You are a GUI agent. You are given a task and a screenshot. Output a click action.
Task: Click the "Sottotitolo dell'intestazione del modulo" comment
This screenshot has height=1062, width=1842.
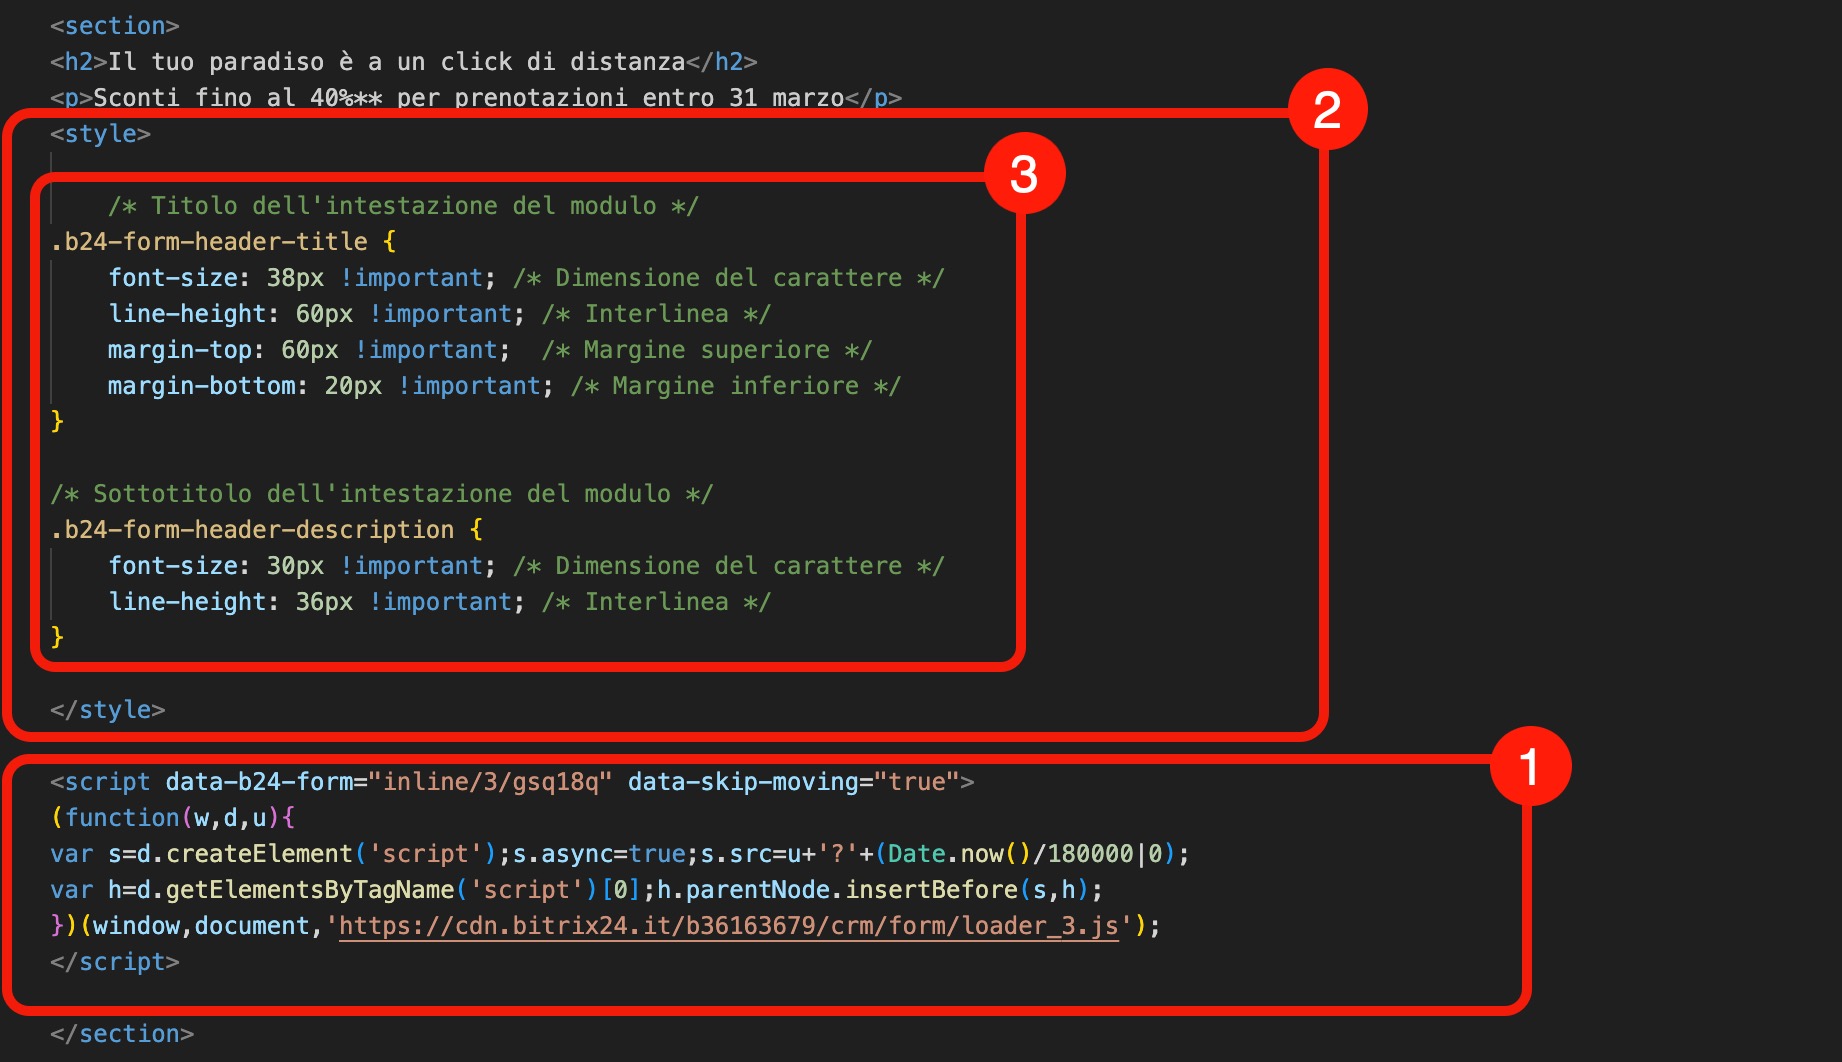tap(381, 494)
